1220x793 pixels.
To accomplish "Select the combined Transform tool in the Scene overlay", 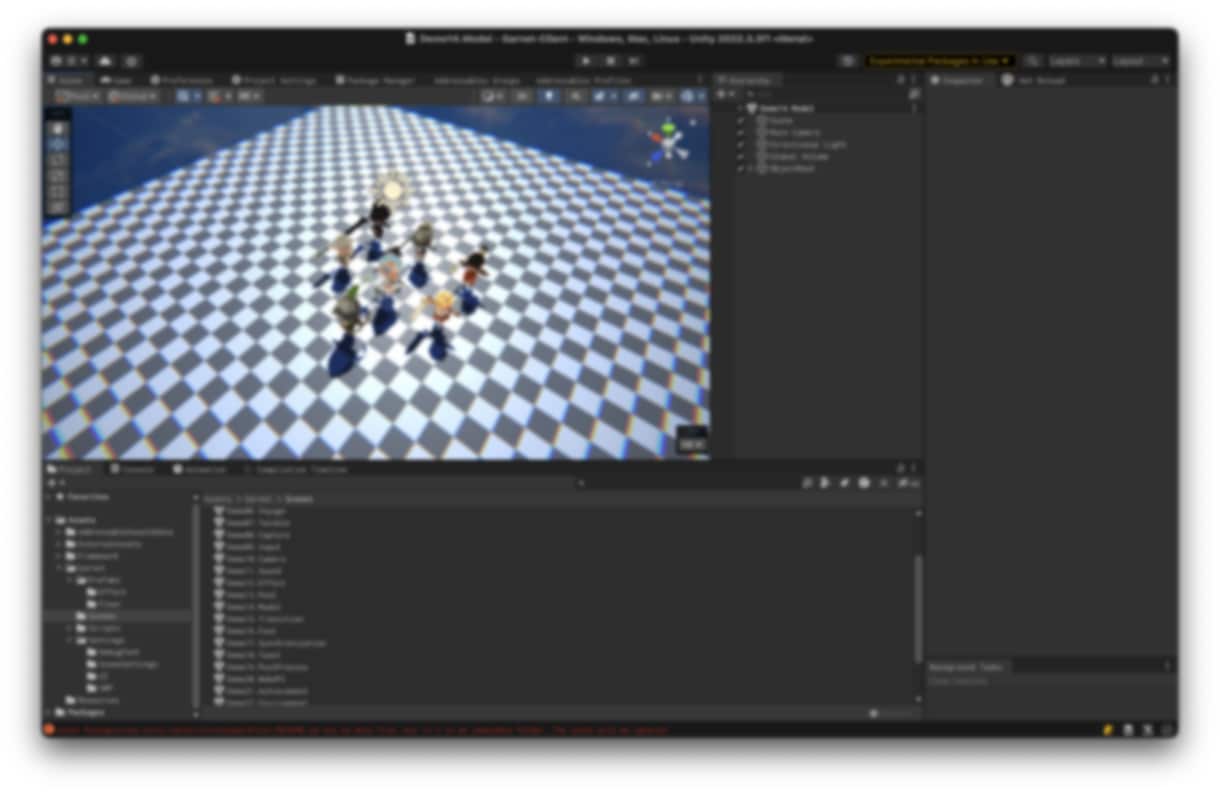I will (57, 208).
